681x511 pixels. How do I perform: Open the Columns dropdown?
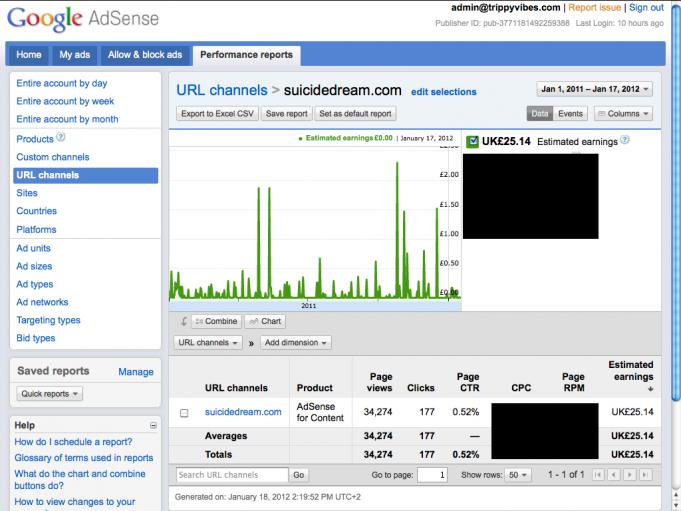623,114
